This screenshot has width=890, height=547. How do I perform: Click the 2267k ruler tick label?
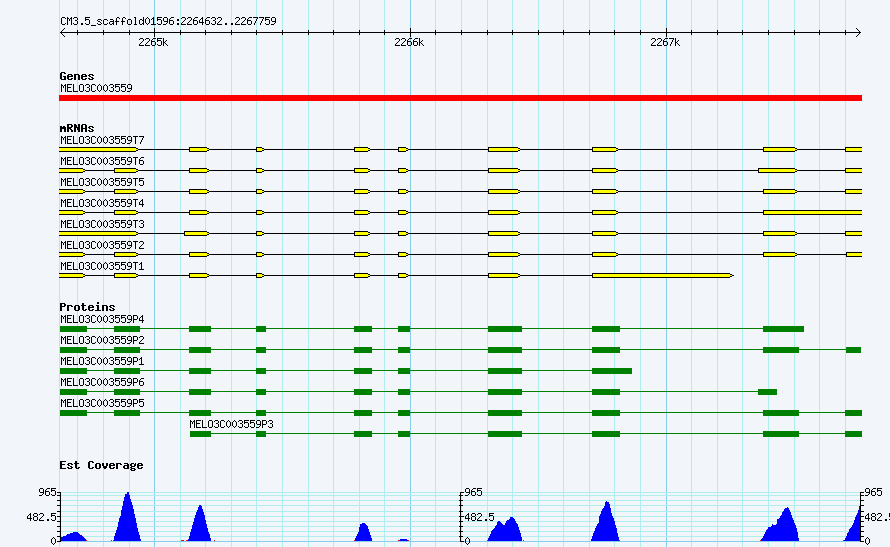[x=665, y=43]
